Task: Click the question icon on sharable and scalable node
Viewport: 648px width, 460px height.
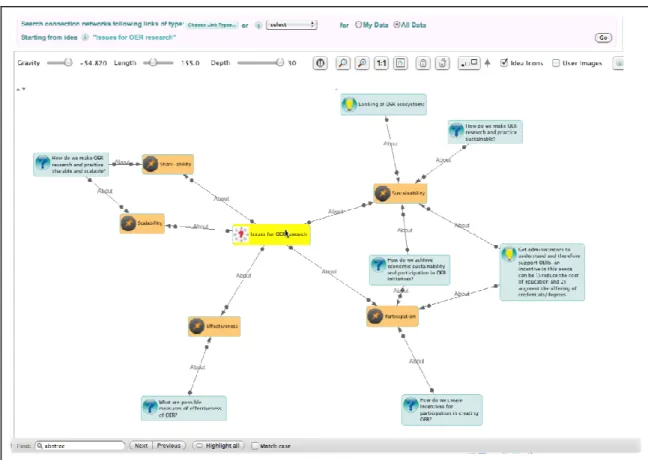Action: coord(43,162)
